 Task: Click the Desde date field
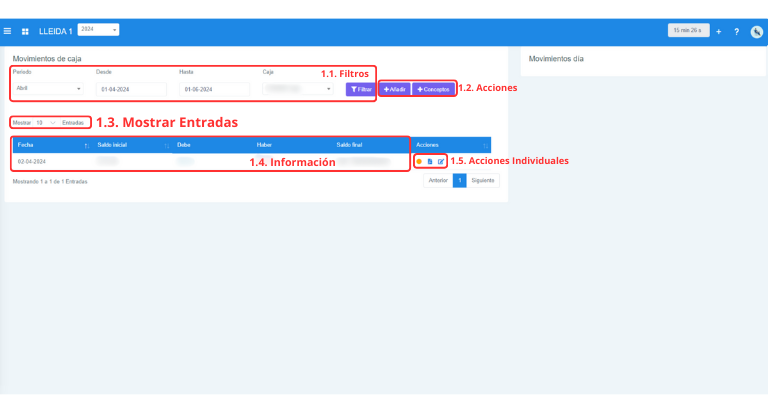point(130,89)
